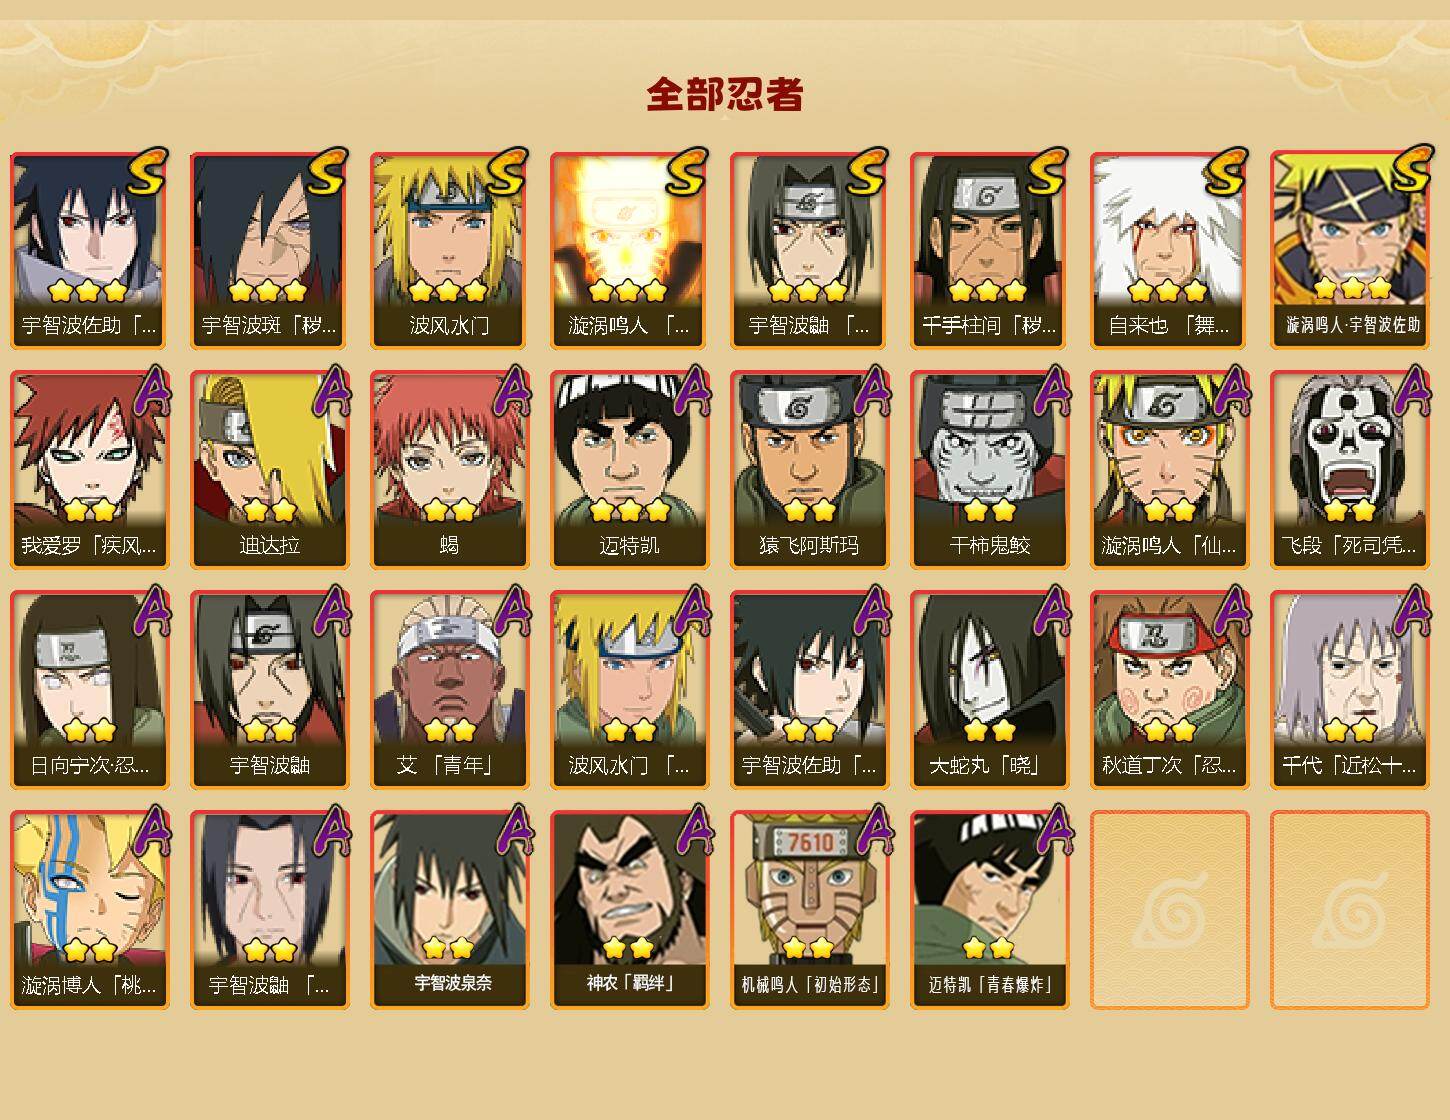
Task: Click the star rating on 宇智波斑 card
Action: click(x=267, y=291)
